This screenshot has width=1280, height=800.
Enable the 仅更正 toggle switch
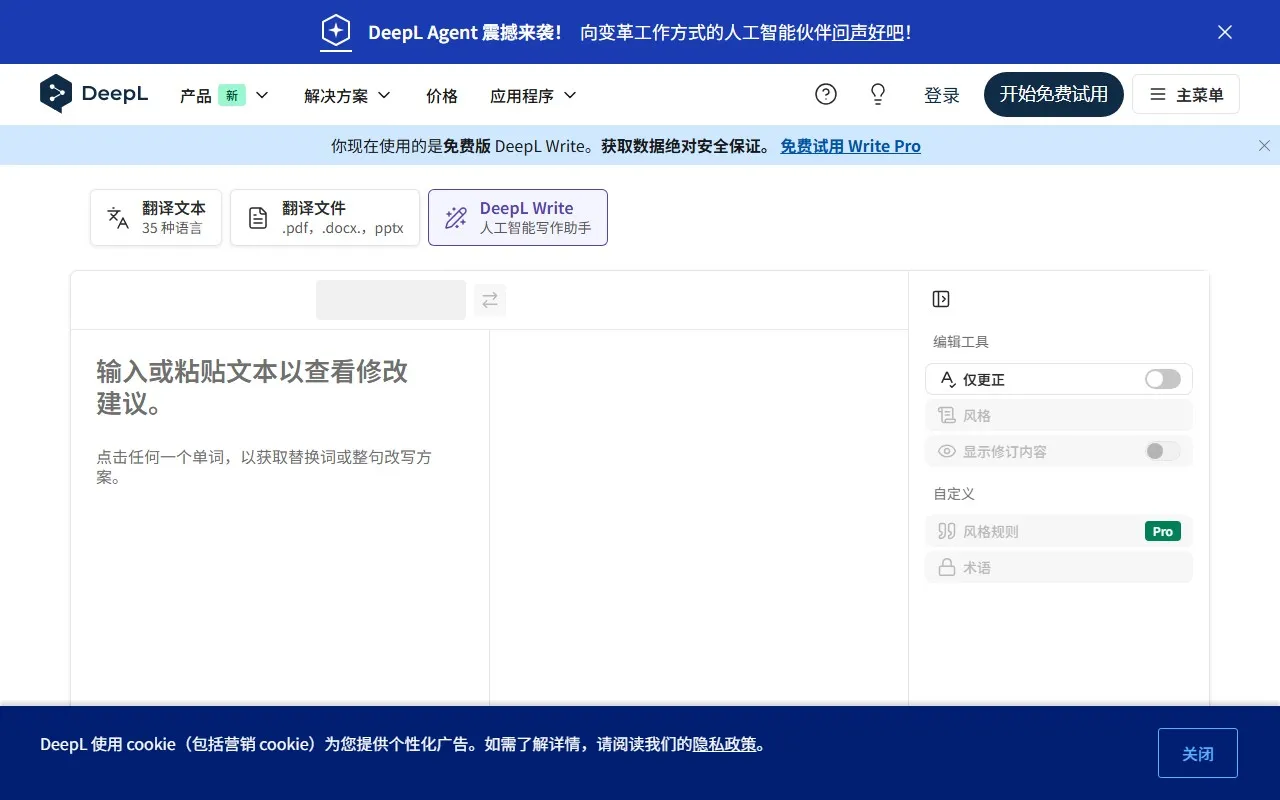pyautogui.click(x=1162, y=379)
